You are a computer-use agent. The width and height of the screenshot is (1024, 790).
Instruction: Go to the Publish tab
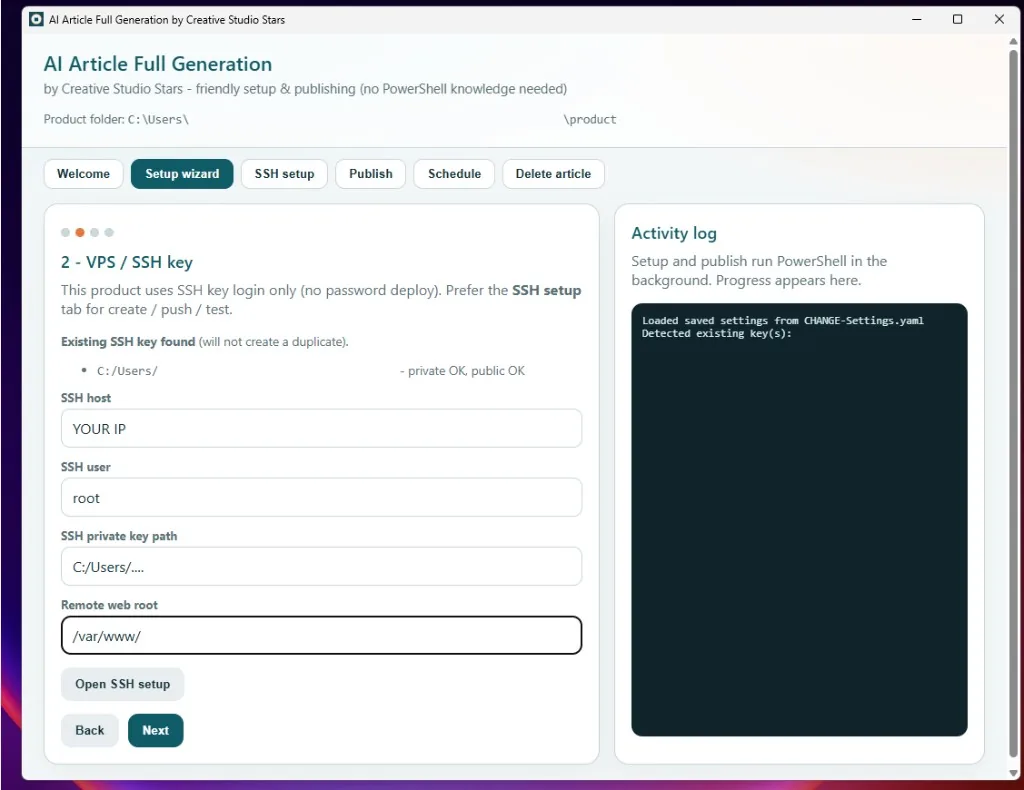[x=370, y=174]
